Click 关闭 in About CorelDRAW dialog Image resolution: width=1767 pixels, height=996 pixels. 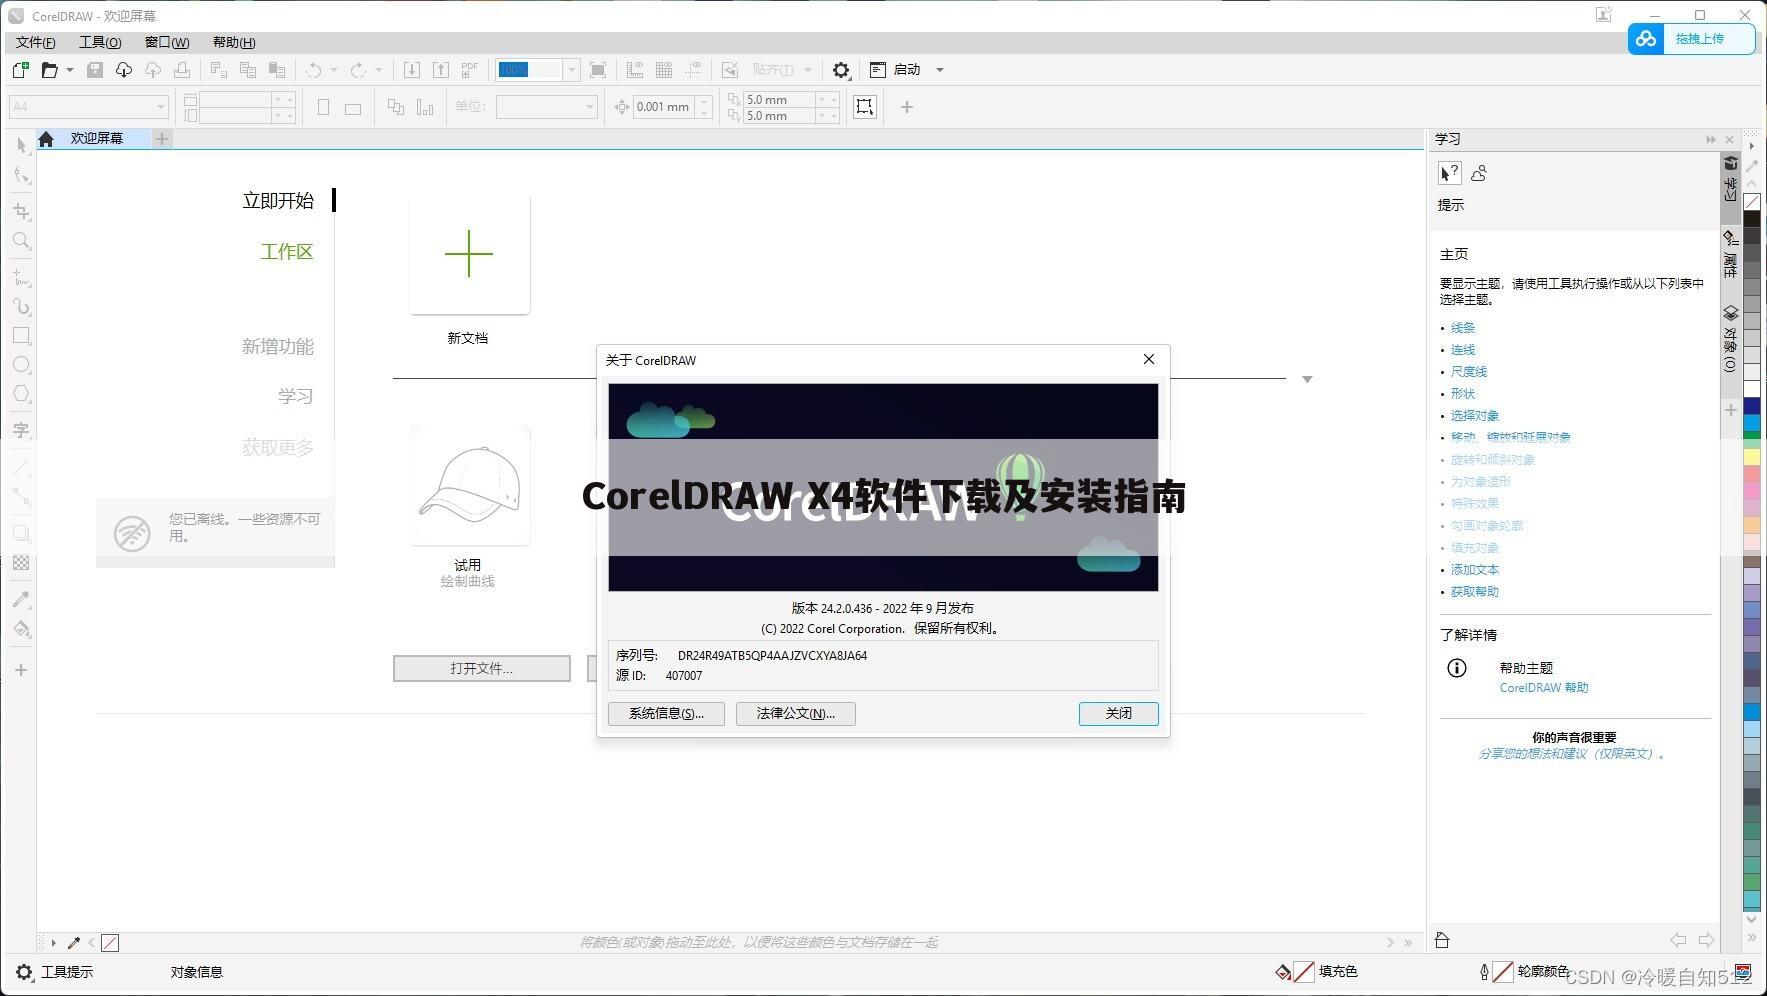click(1118, 713)
